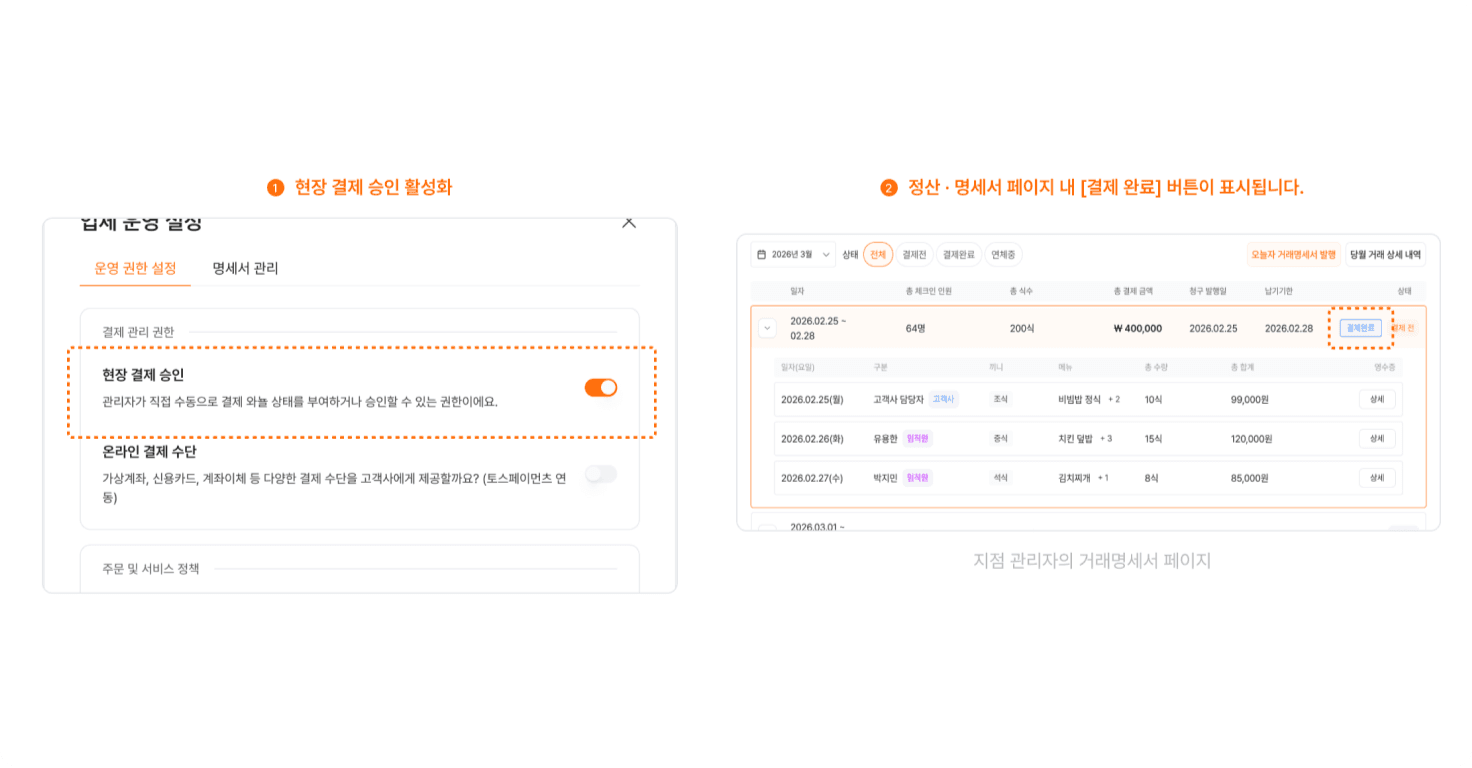Screen dimensions: 1472x768
Task: Click the ₩ 400,000 total amount
Action: pyautogui.click(x=1138, y=328)
